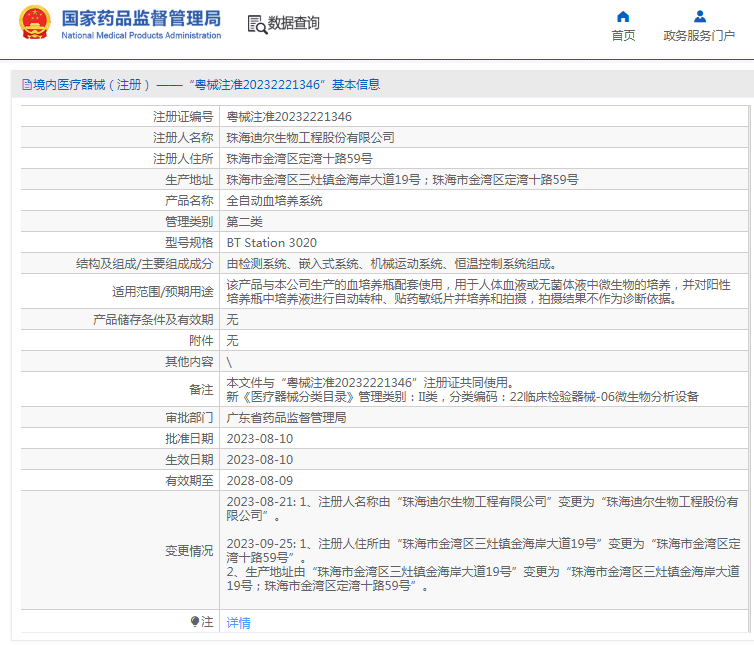The width and height of the screenshot is (754, 645).
Task: Click the 政务服务门户 label
Action: pyautogui.click(x=699, y=36)
